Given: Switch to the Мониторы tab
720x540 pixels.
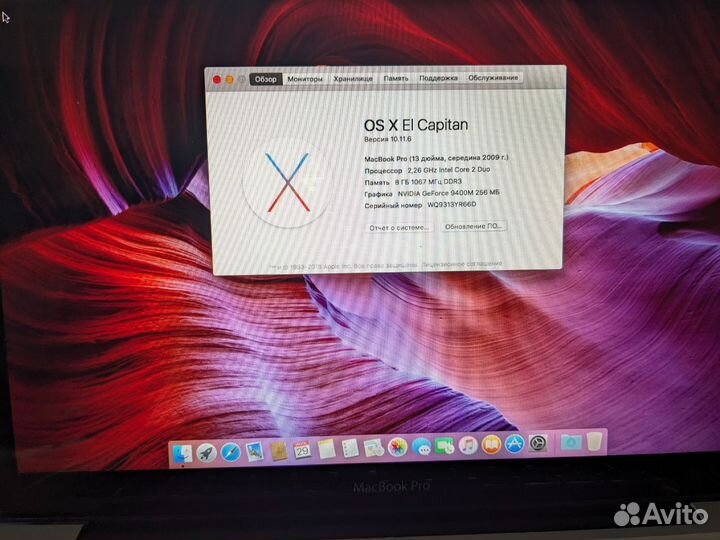Looking at the screenshot, I should click(x=305, y=79).
